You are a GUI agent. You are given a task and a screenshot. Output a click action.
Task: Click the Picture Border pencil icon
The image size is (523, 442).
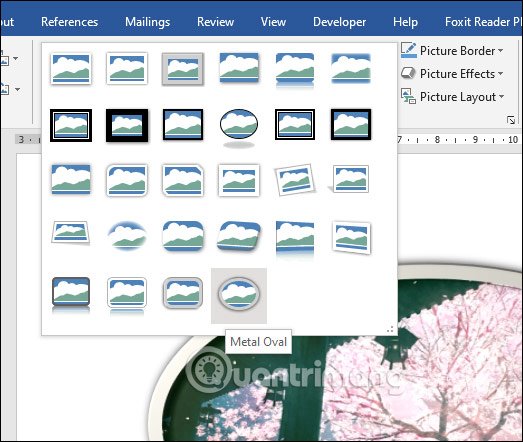409,50
